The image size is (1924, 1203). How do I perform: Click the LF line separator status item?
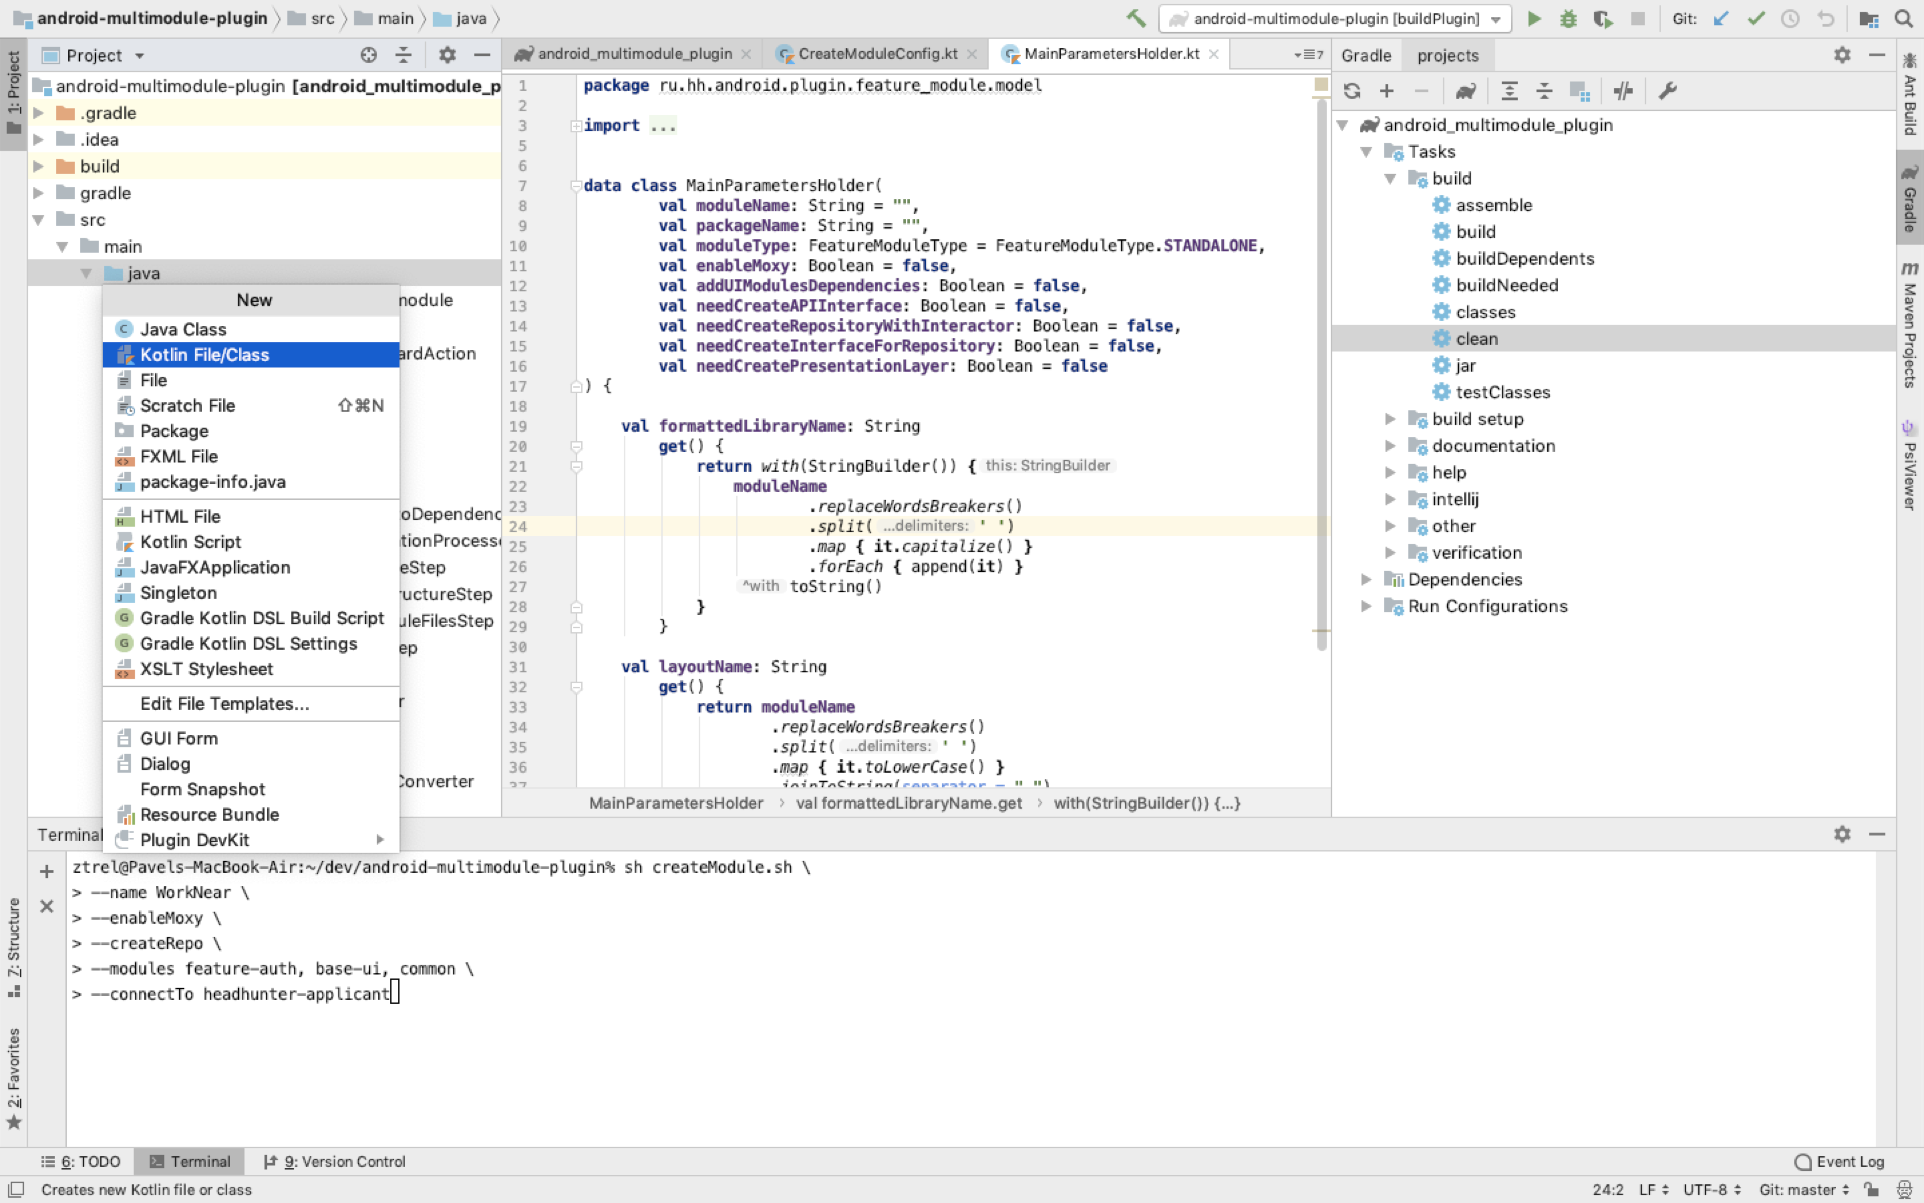(x=1653, y=1189)
